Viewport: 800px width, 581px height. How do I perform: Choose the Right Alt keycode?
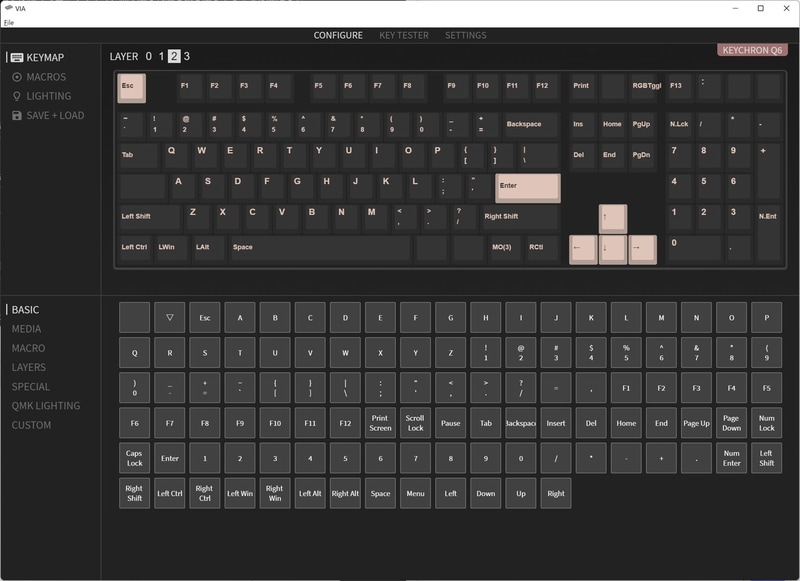[345, 493]
